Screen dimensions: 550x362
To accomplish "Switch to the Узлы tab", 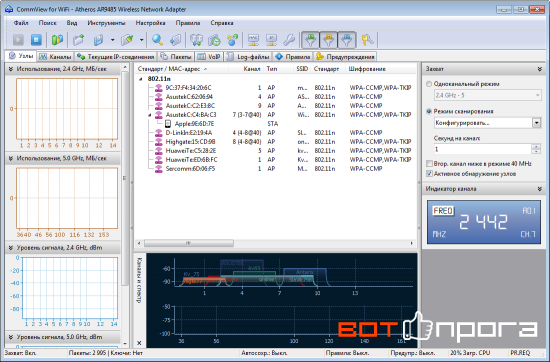I will 21,56.
